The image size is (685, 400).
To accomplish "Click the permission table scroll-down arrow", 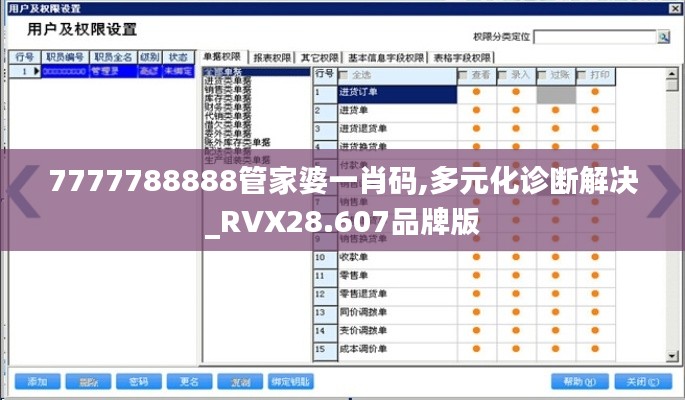I will (x=672, y=356).
